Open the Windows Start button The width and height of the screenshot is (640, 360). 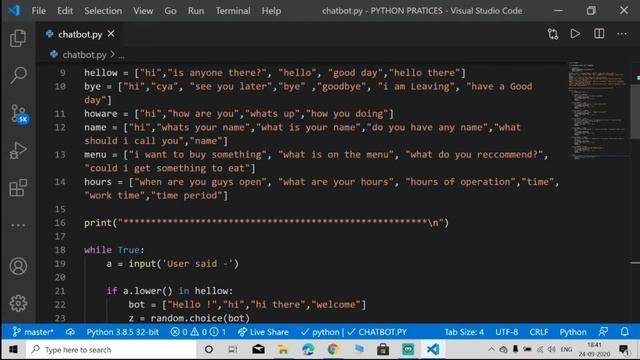[x=13, y=350]
